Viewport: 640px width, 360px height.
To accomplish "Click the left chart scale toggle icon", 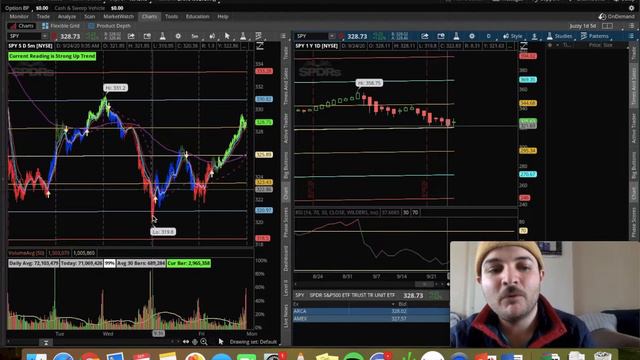I will click(260, 46).
